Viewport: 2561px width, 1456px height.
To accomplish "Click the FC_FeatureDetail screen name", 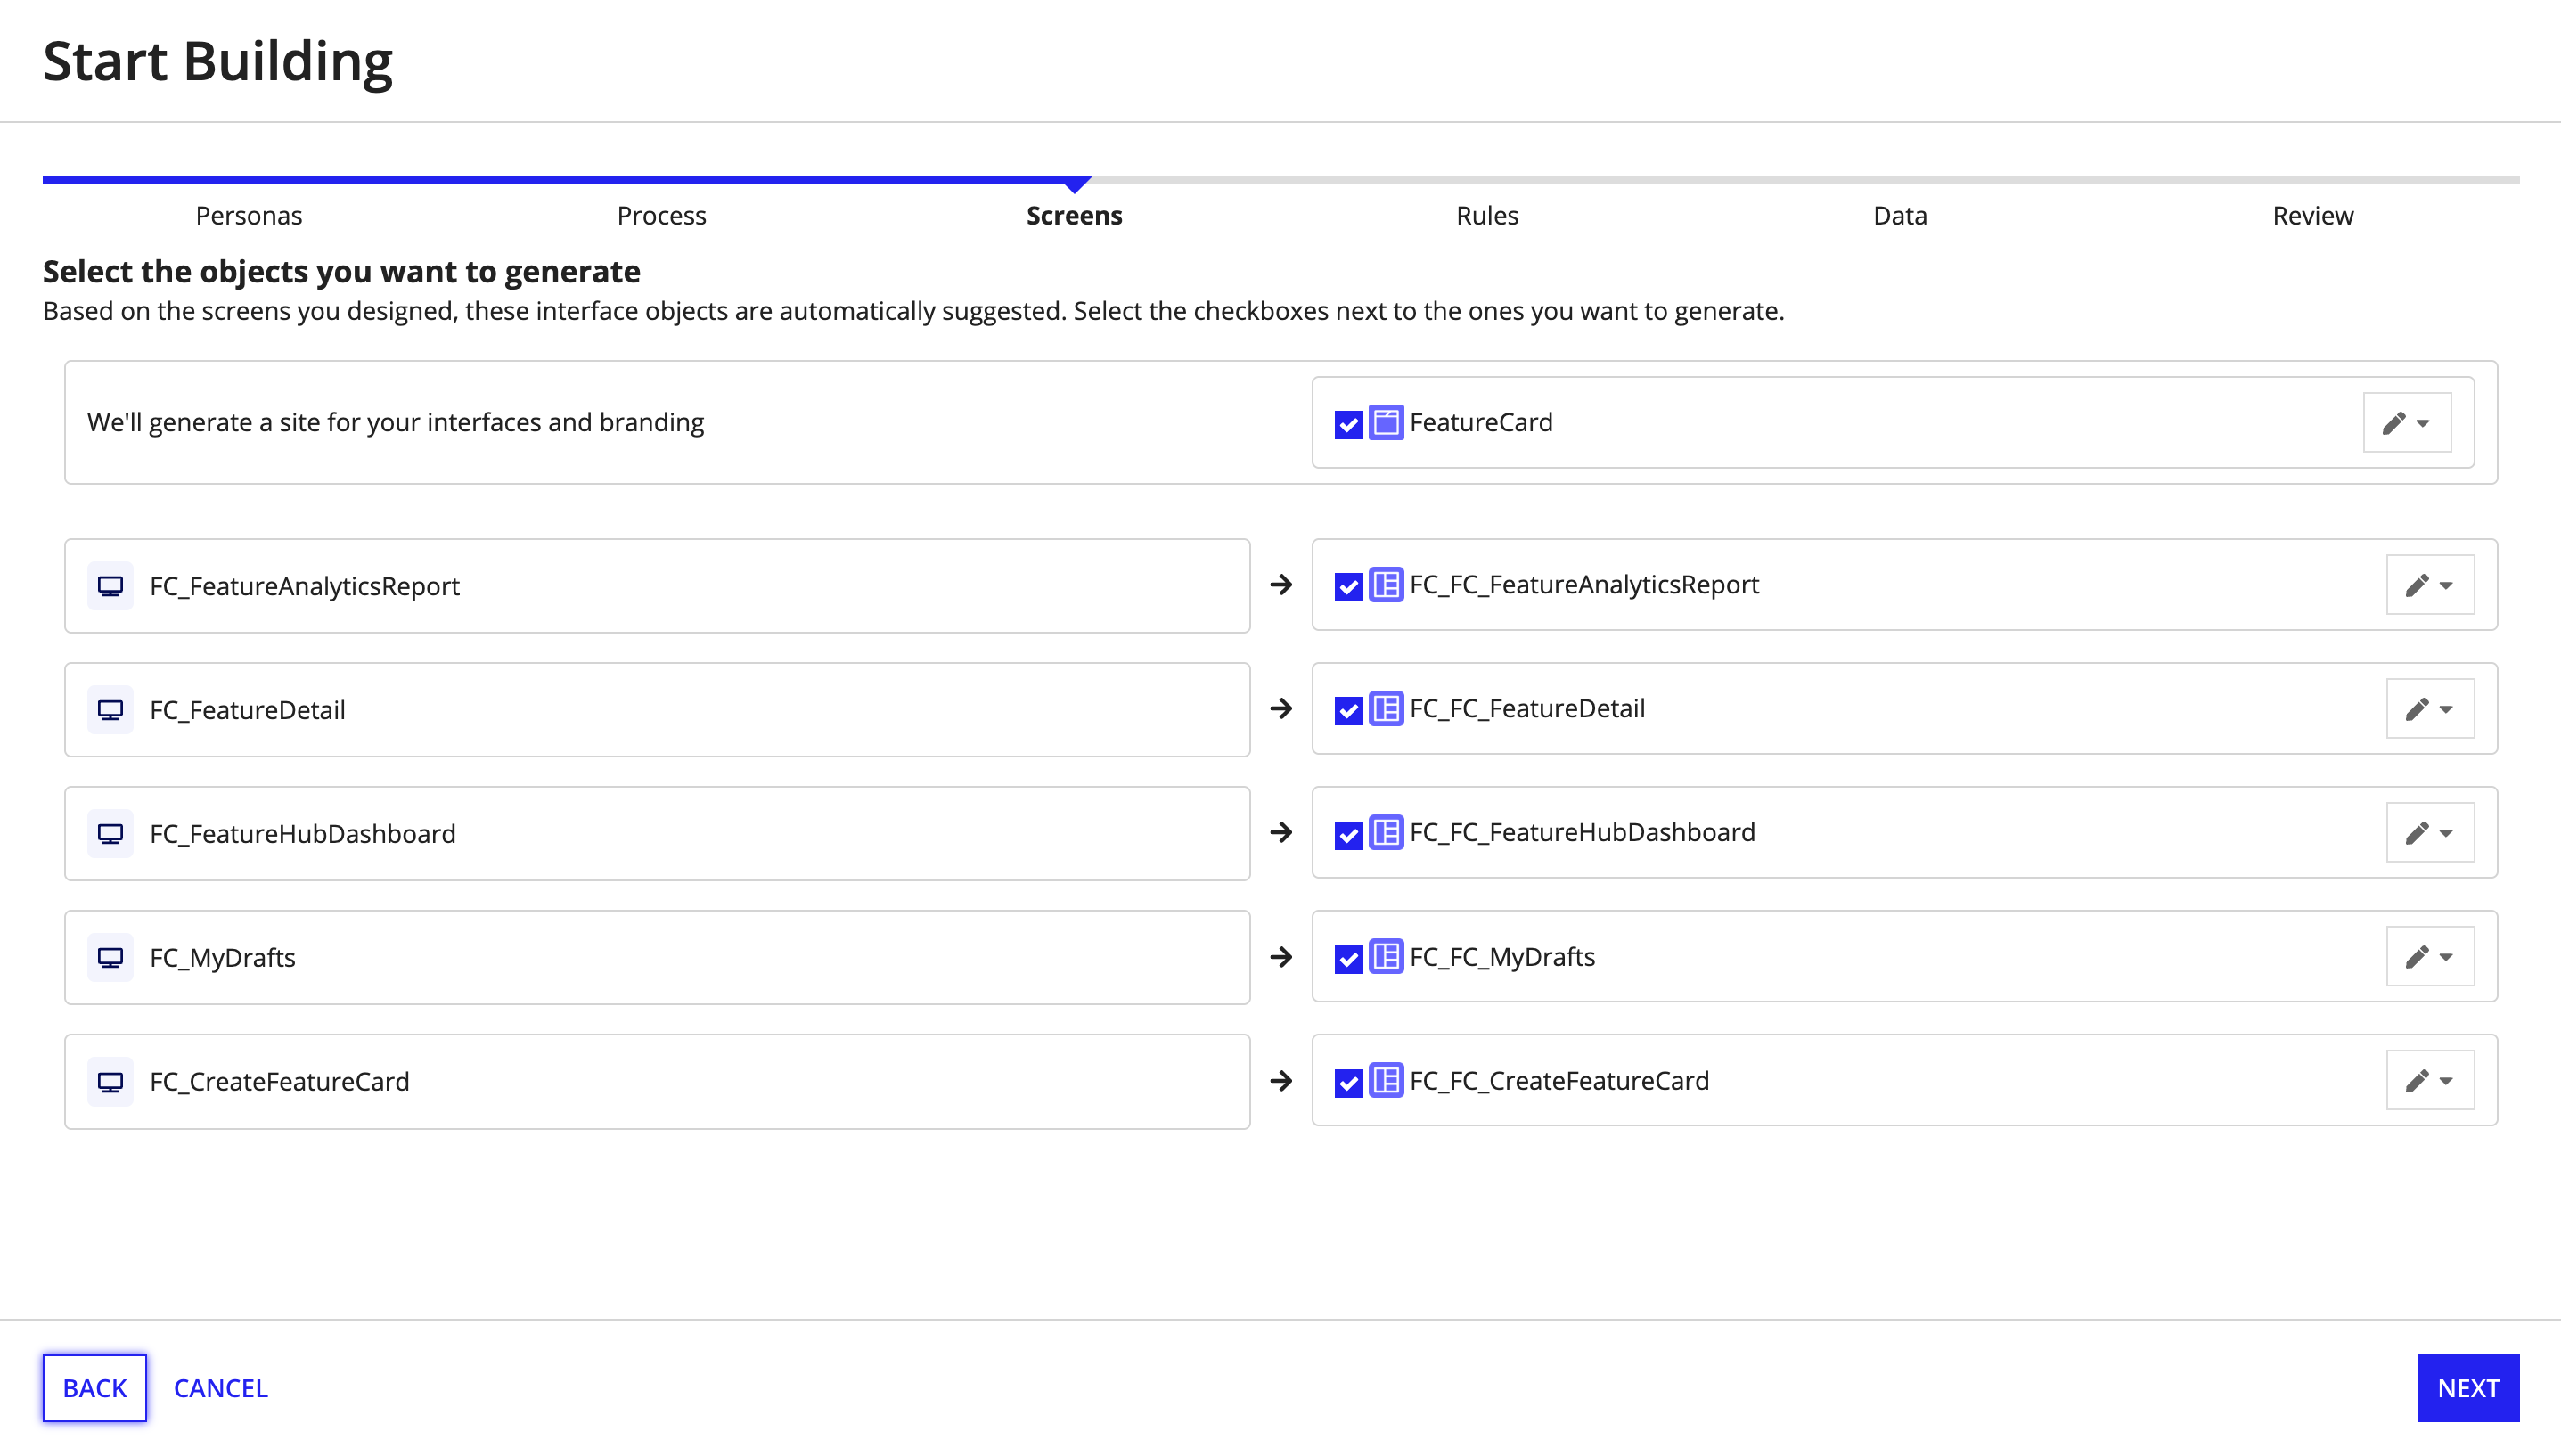I will coord(248,710).
